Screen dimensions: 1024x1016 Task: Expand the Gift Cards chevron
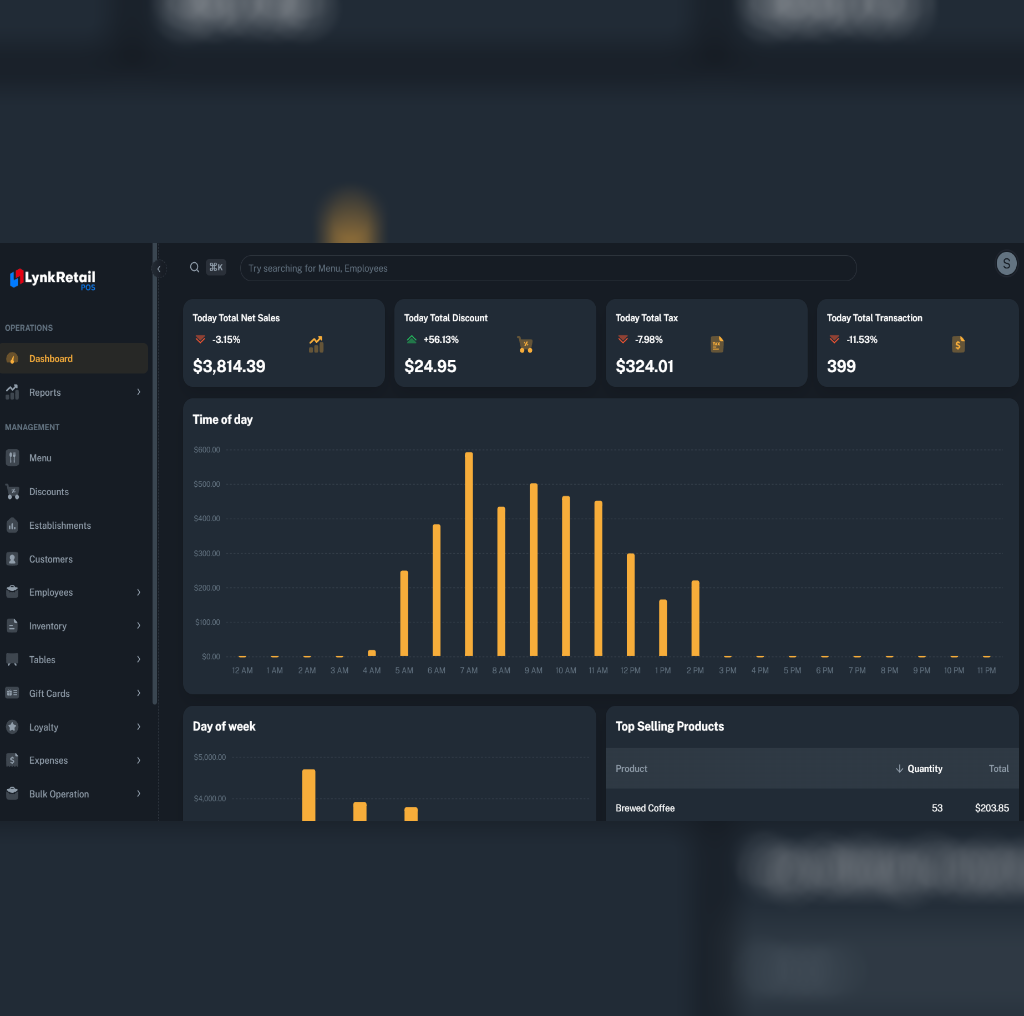coord(138,693)
